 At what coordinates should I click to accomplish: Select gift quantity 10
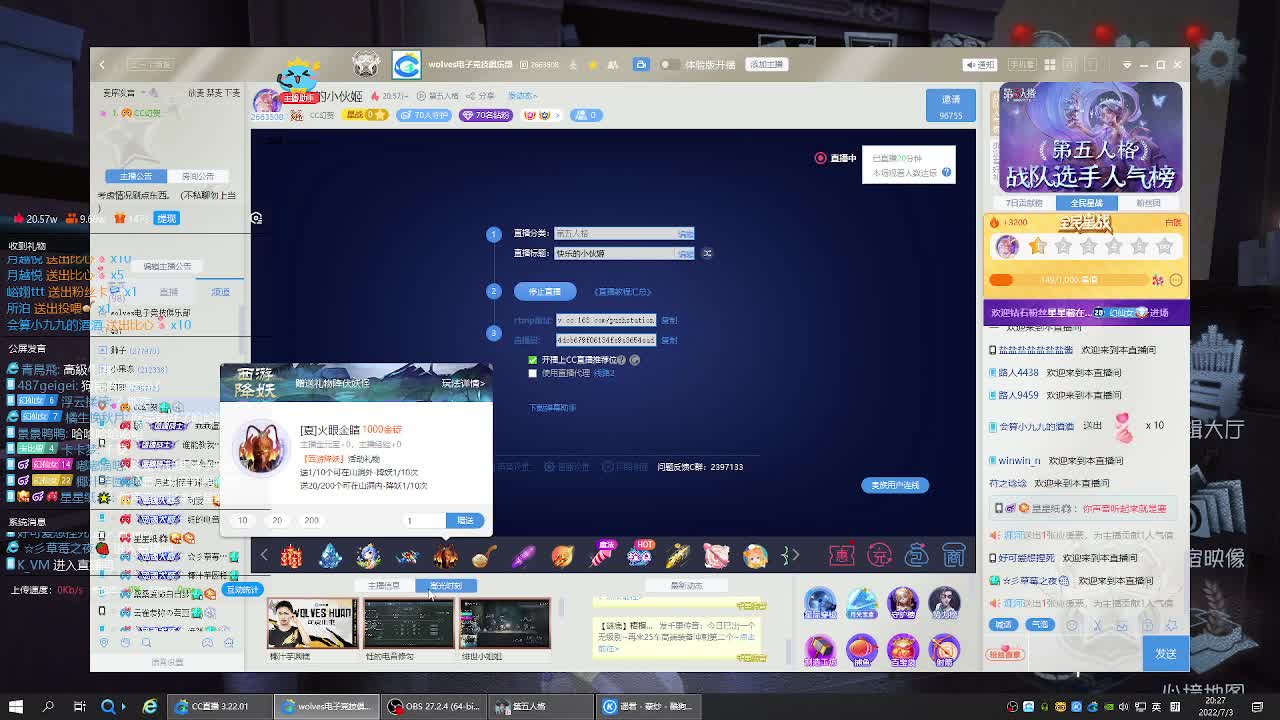click(x=242, y=520)
